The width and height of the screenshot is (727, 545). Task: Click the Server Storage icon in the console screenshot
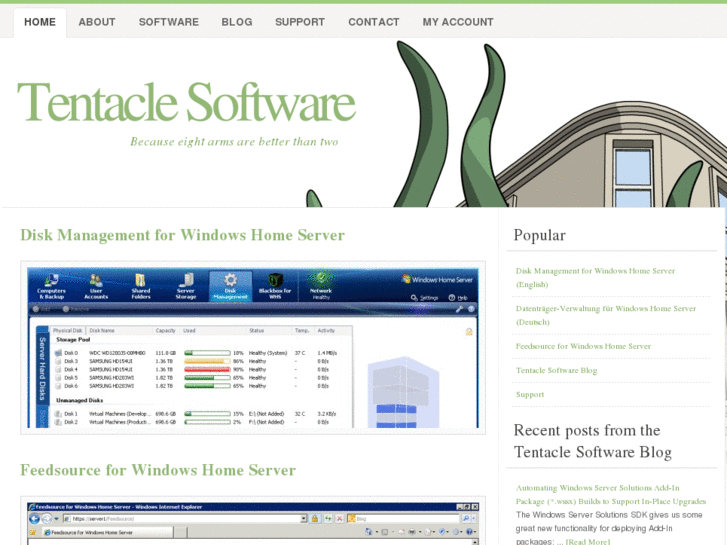[x=185, y=286]
